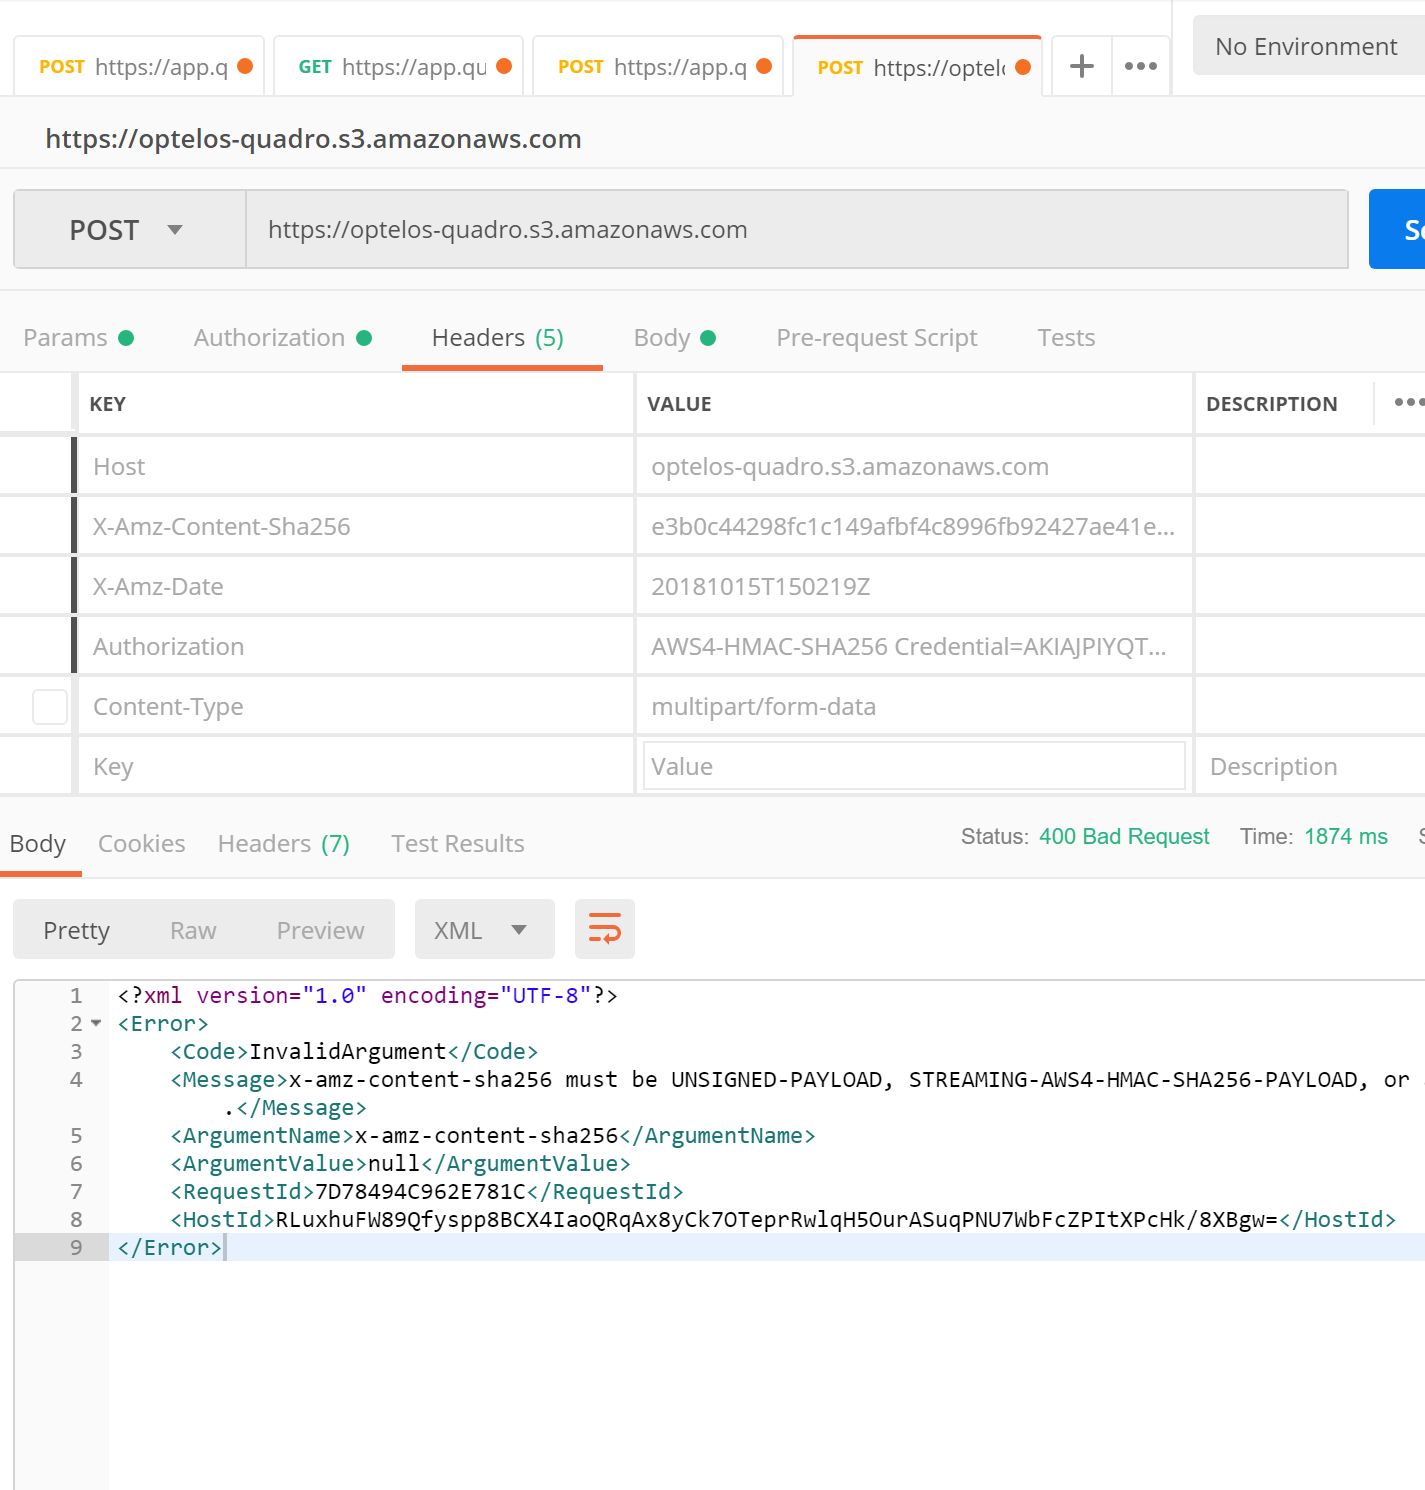Viewport: 1425px width, 1490px height.
Task: Open the Tests tab
Action: coord(1066,338)
